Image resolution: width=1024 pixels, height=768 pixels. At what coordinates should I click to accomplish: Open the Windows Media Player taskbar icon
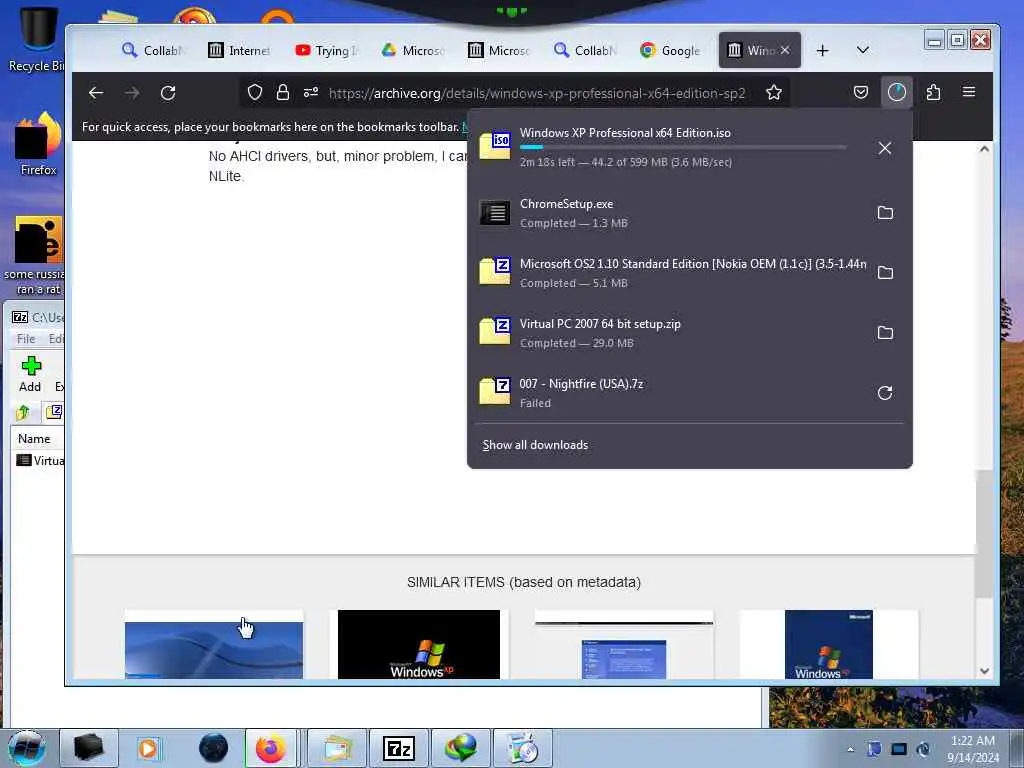[148, 748]
